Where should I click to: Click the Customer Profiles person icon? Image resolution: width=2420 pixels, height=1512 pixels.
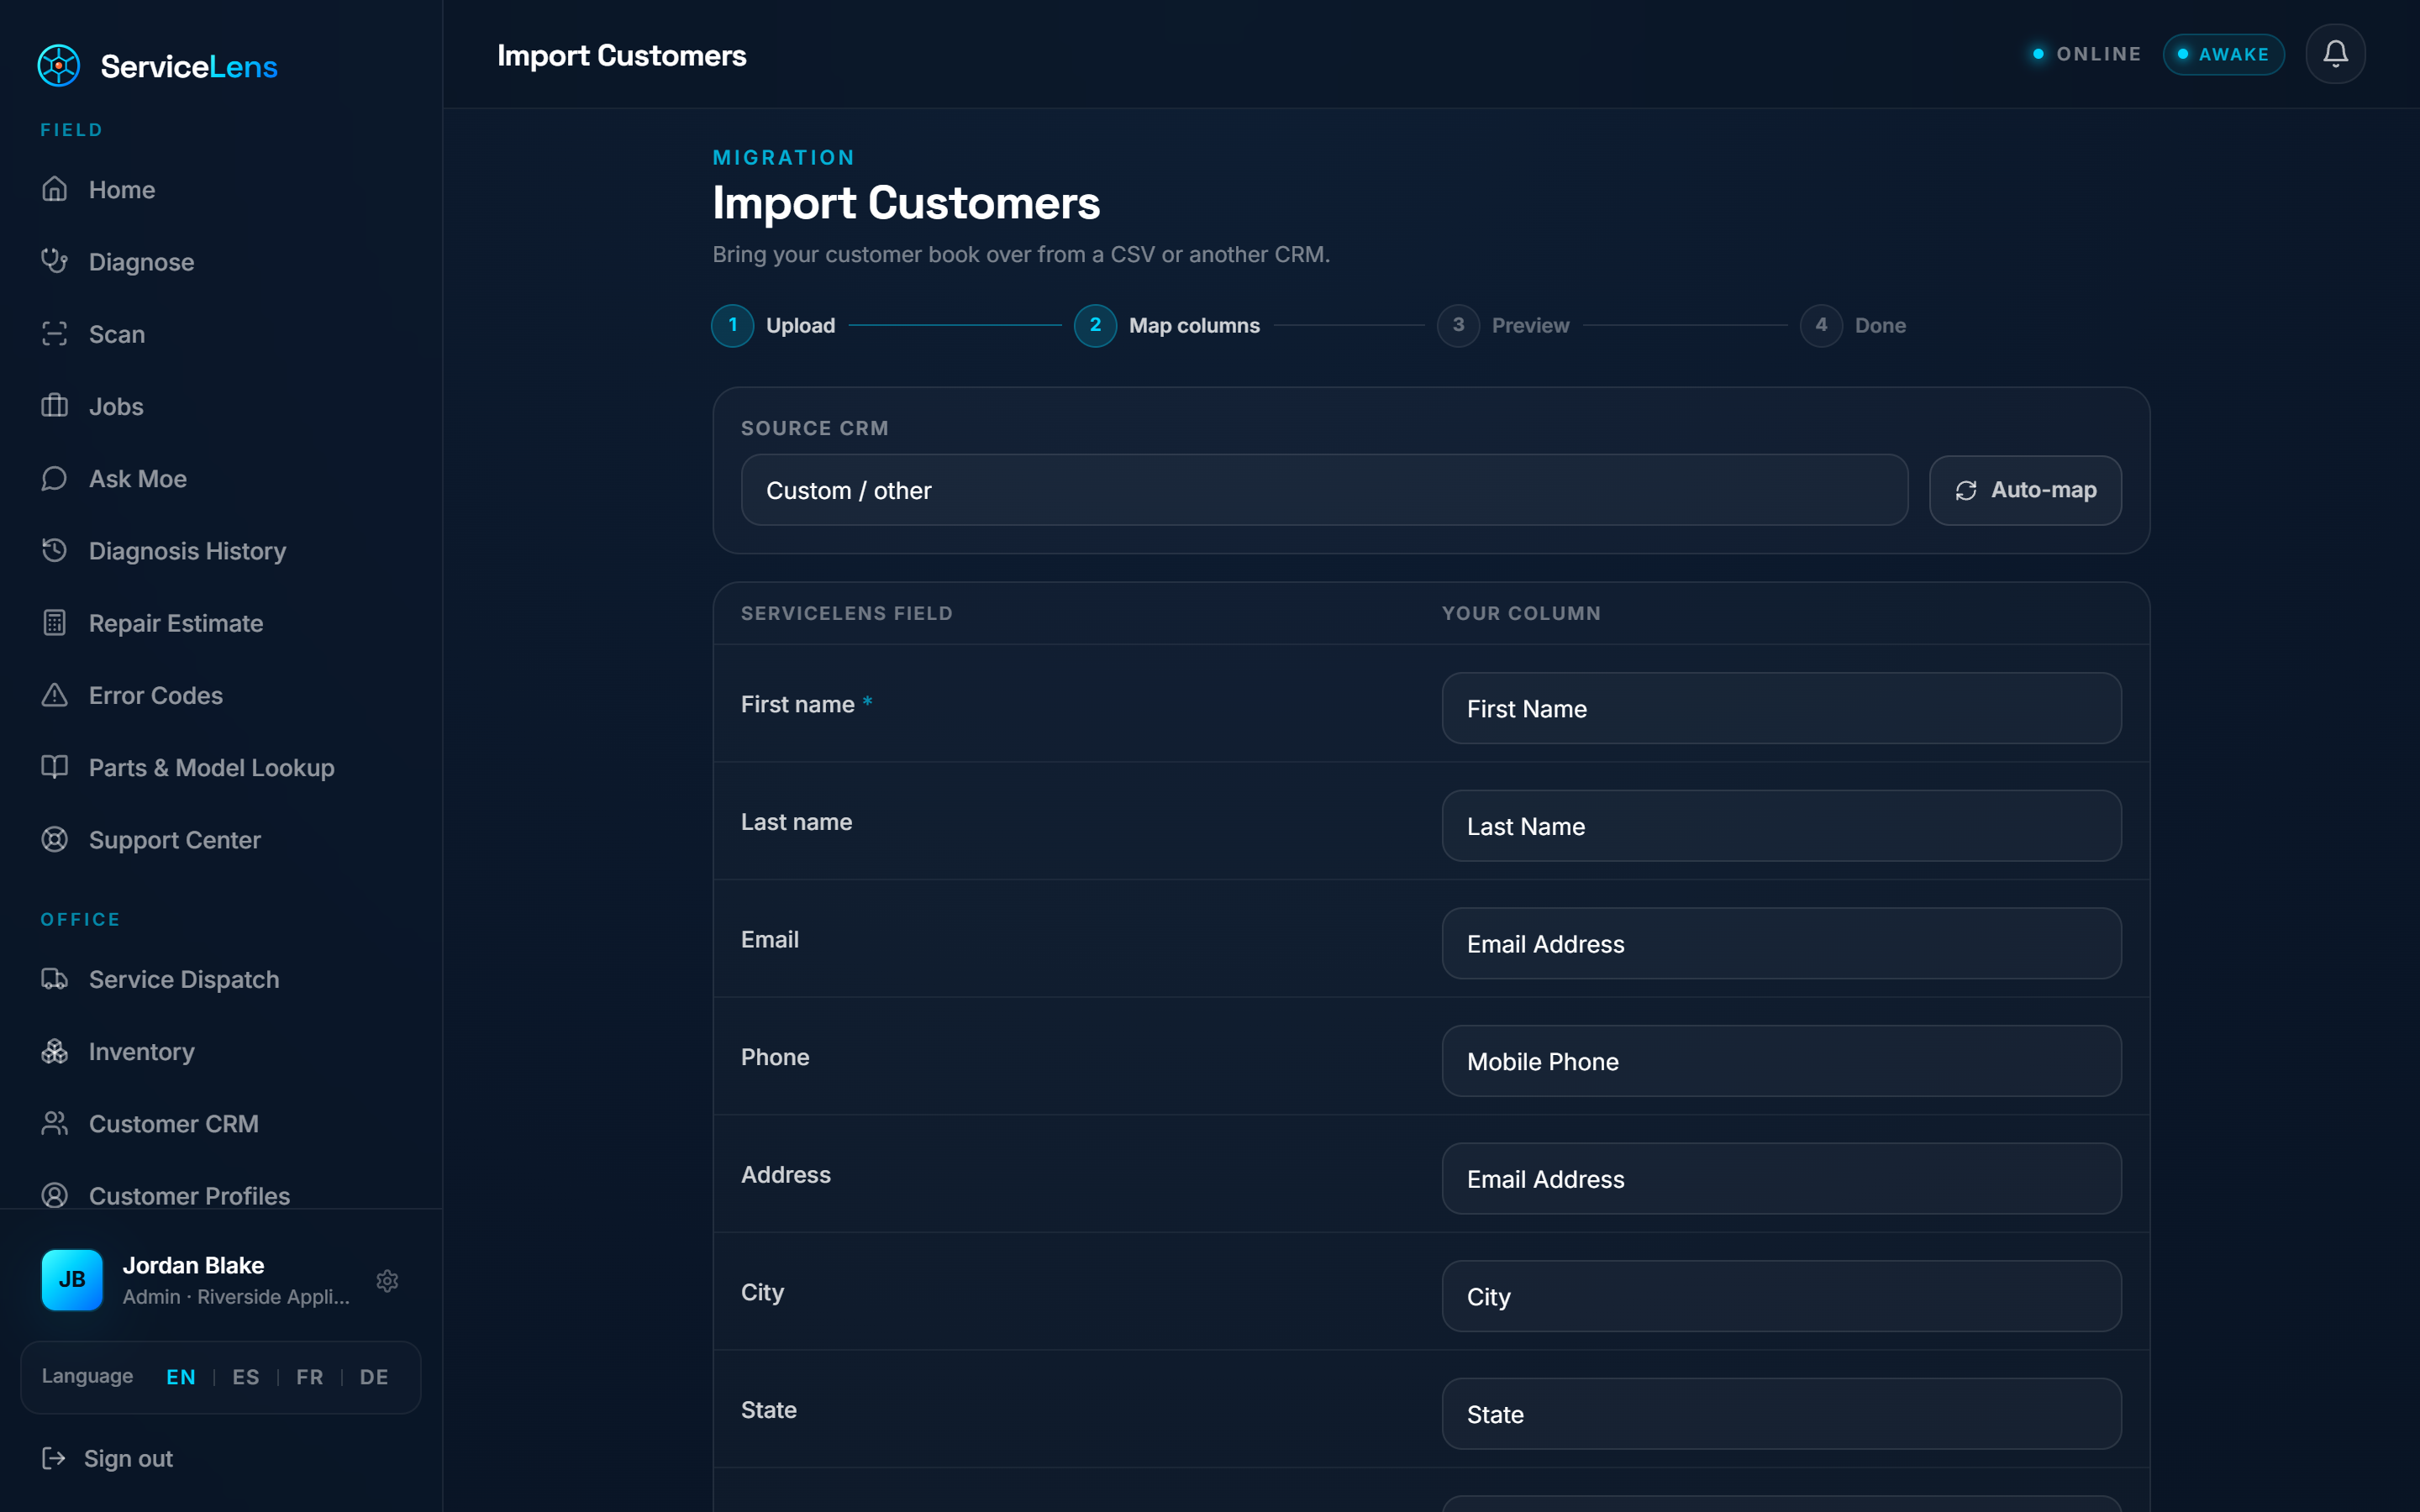pyautogui.click(x=55, y=1195)
